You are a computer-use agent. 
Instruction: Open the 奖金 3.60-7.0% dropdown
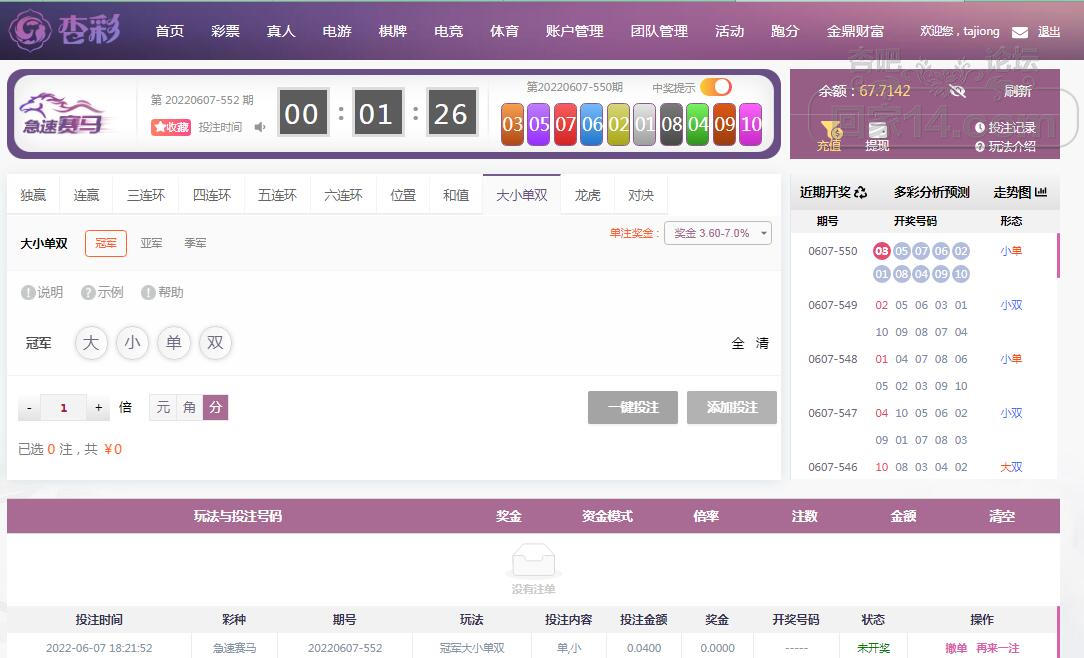pos(718,232)
